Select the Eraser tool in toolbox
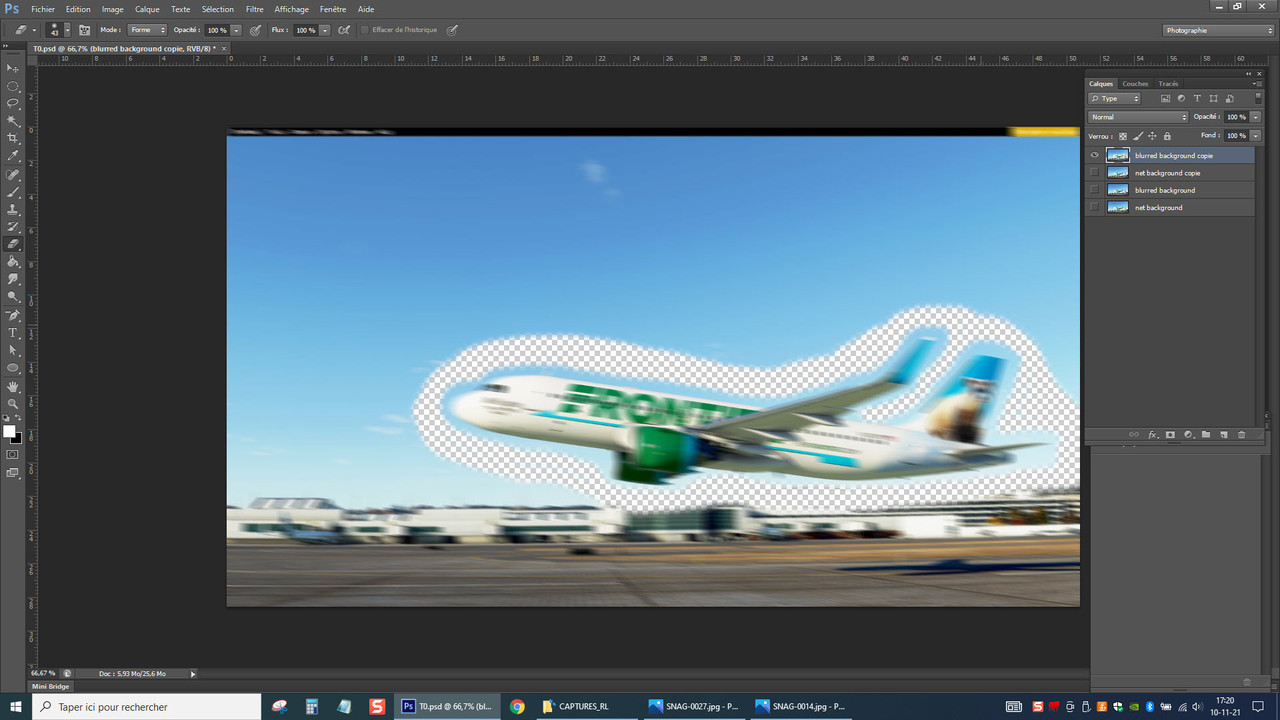Screen dimensions: 1280x720 pyautogui.click(x=13, y=244)
